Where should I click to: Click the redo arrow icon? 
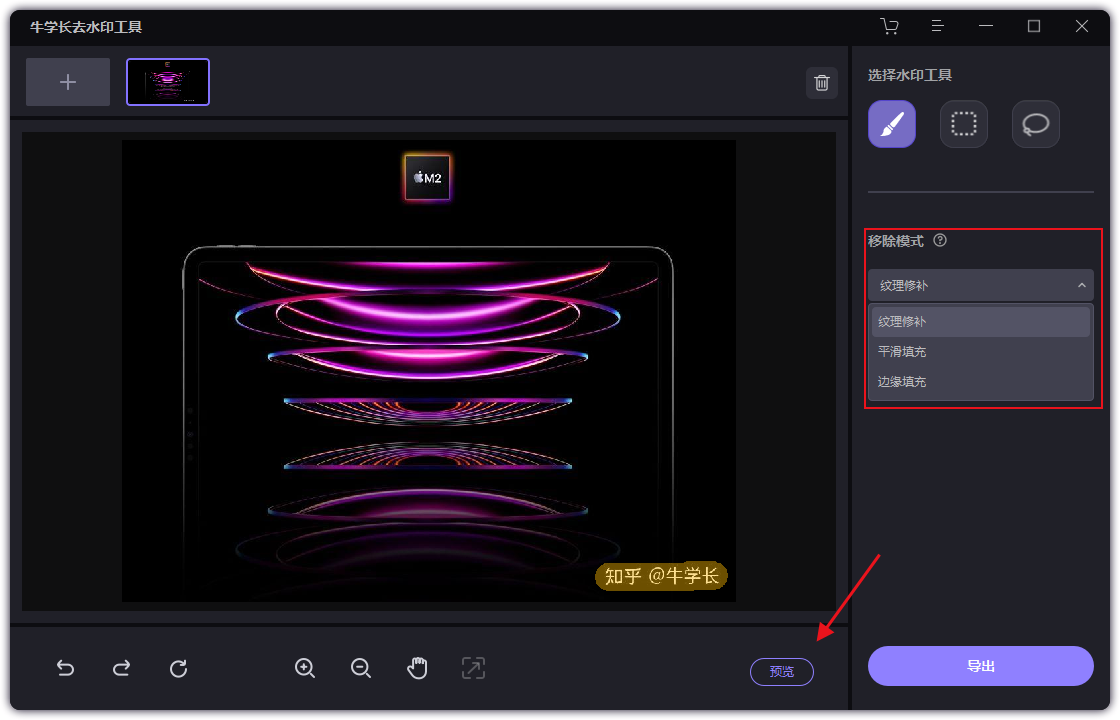121,668
